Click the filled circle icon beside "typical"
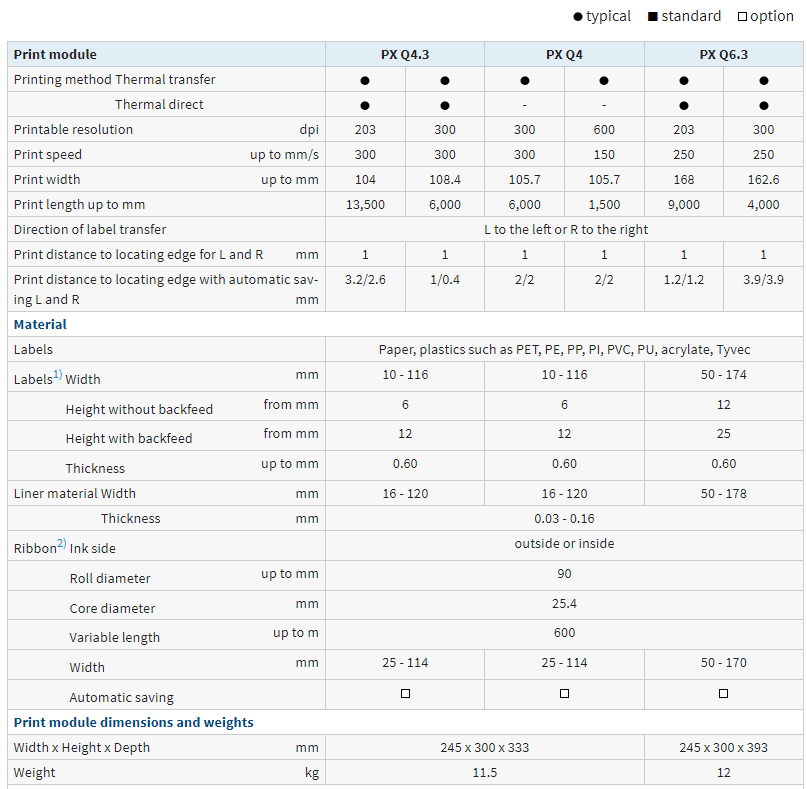Image resolution: width=807 pixels, height=789 pixels. coord(578,17)
